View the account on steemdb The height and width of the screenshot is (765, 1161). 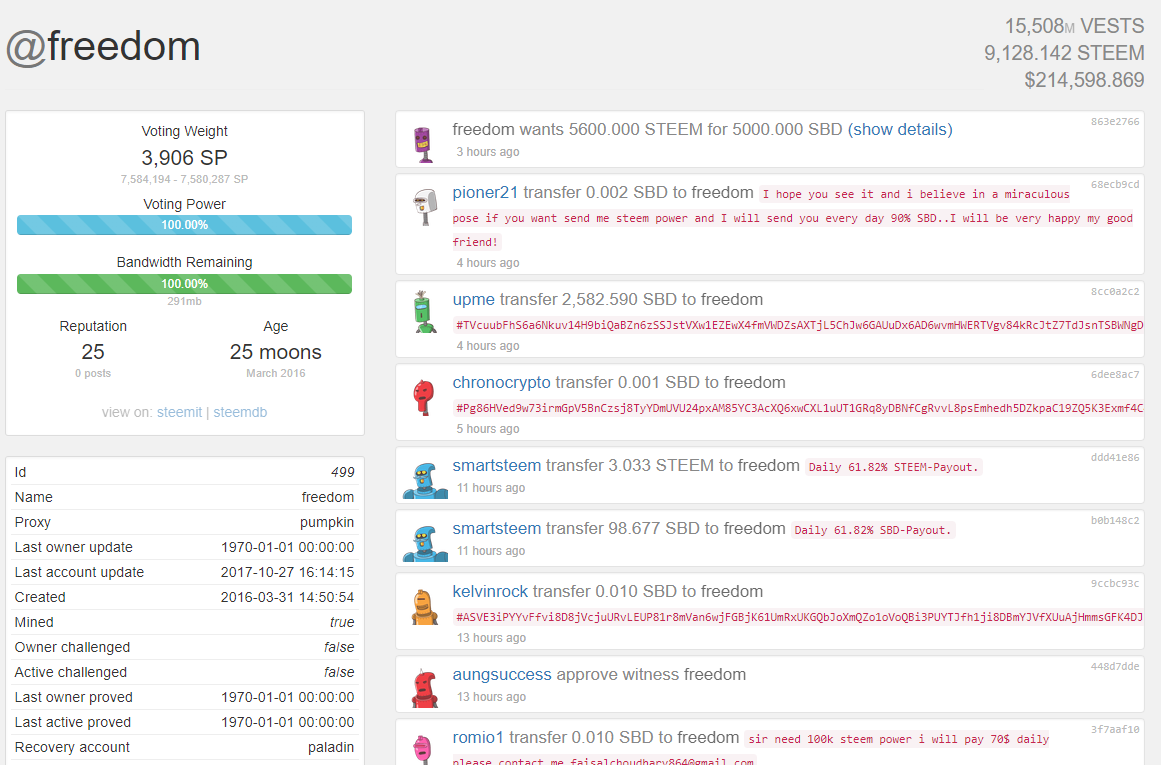coord(240,412)
